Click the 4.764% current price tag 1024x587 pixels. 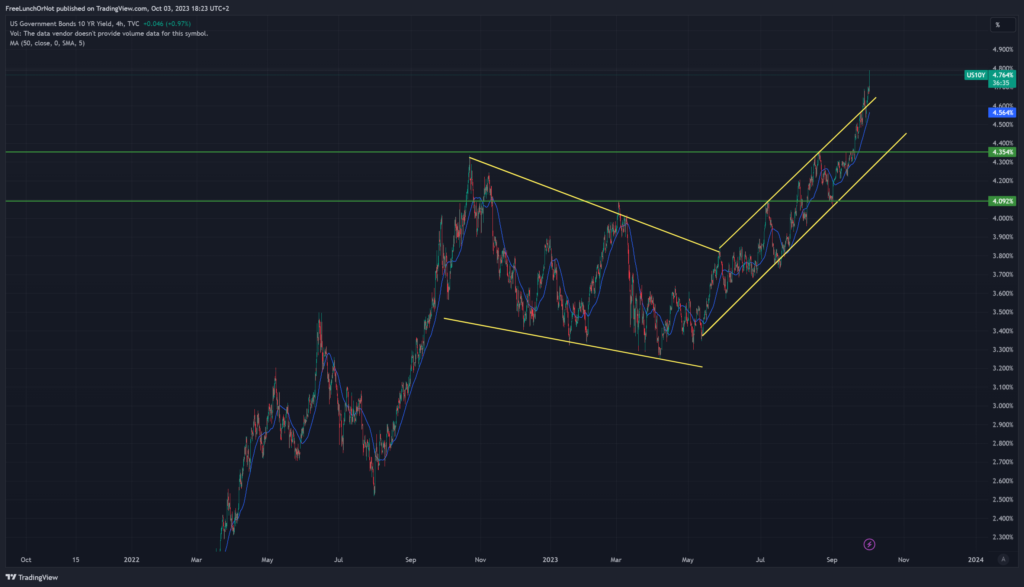pos(1001,75)
